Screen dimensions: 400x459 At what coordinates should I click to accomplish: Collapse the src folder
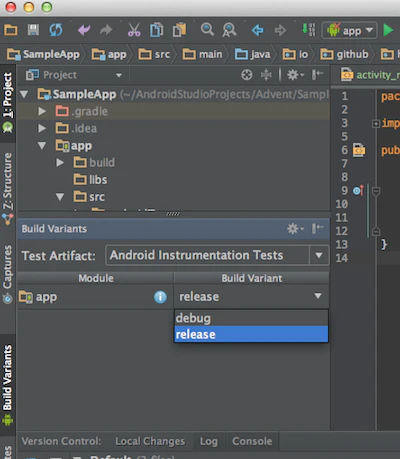(60, 197)
